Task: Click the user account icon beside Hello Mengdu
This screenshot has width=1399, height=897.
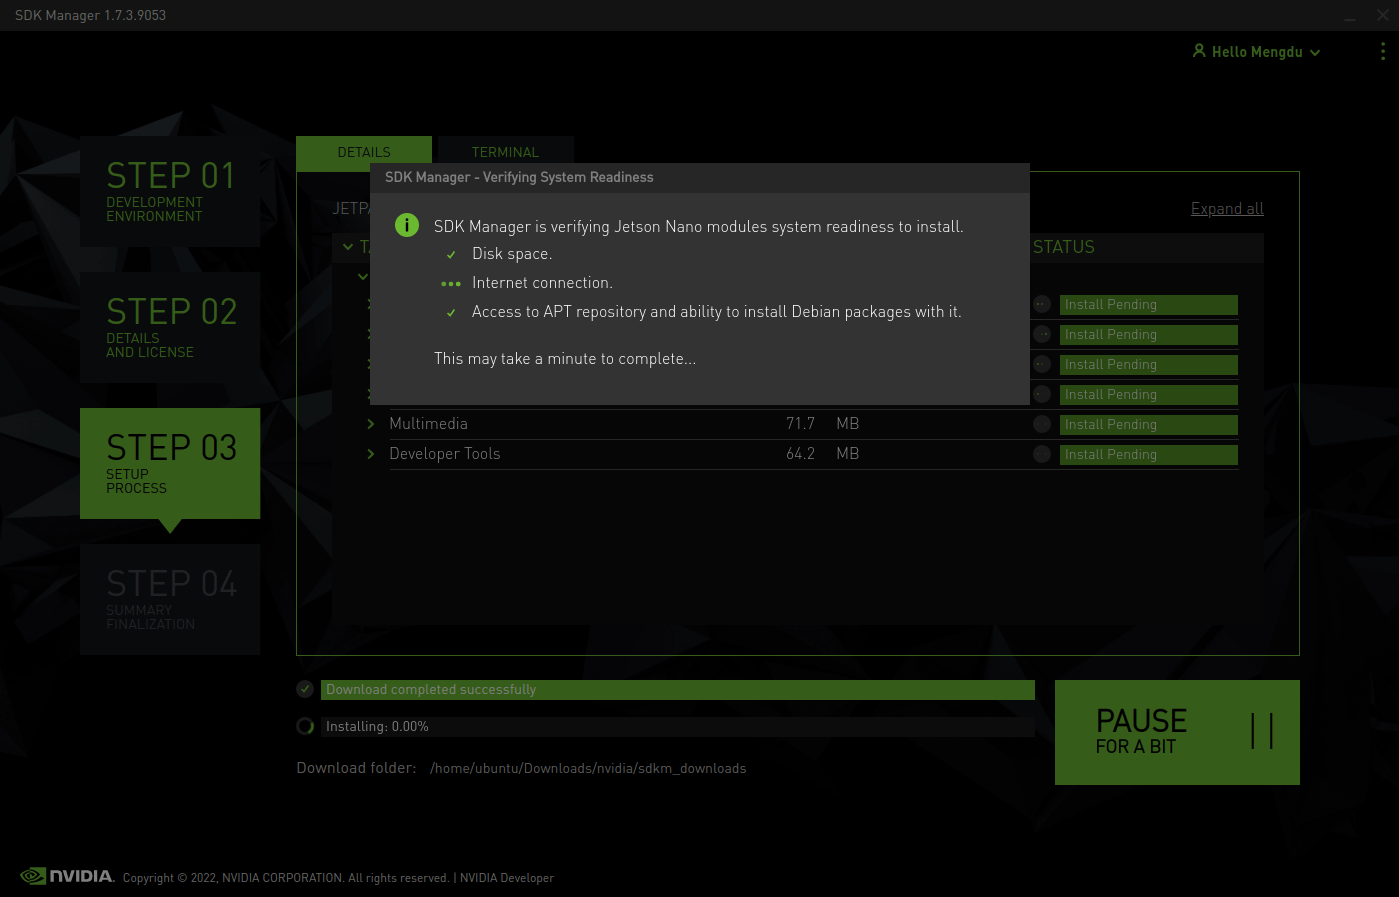Action: [1199, 50]
